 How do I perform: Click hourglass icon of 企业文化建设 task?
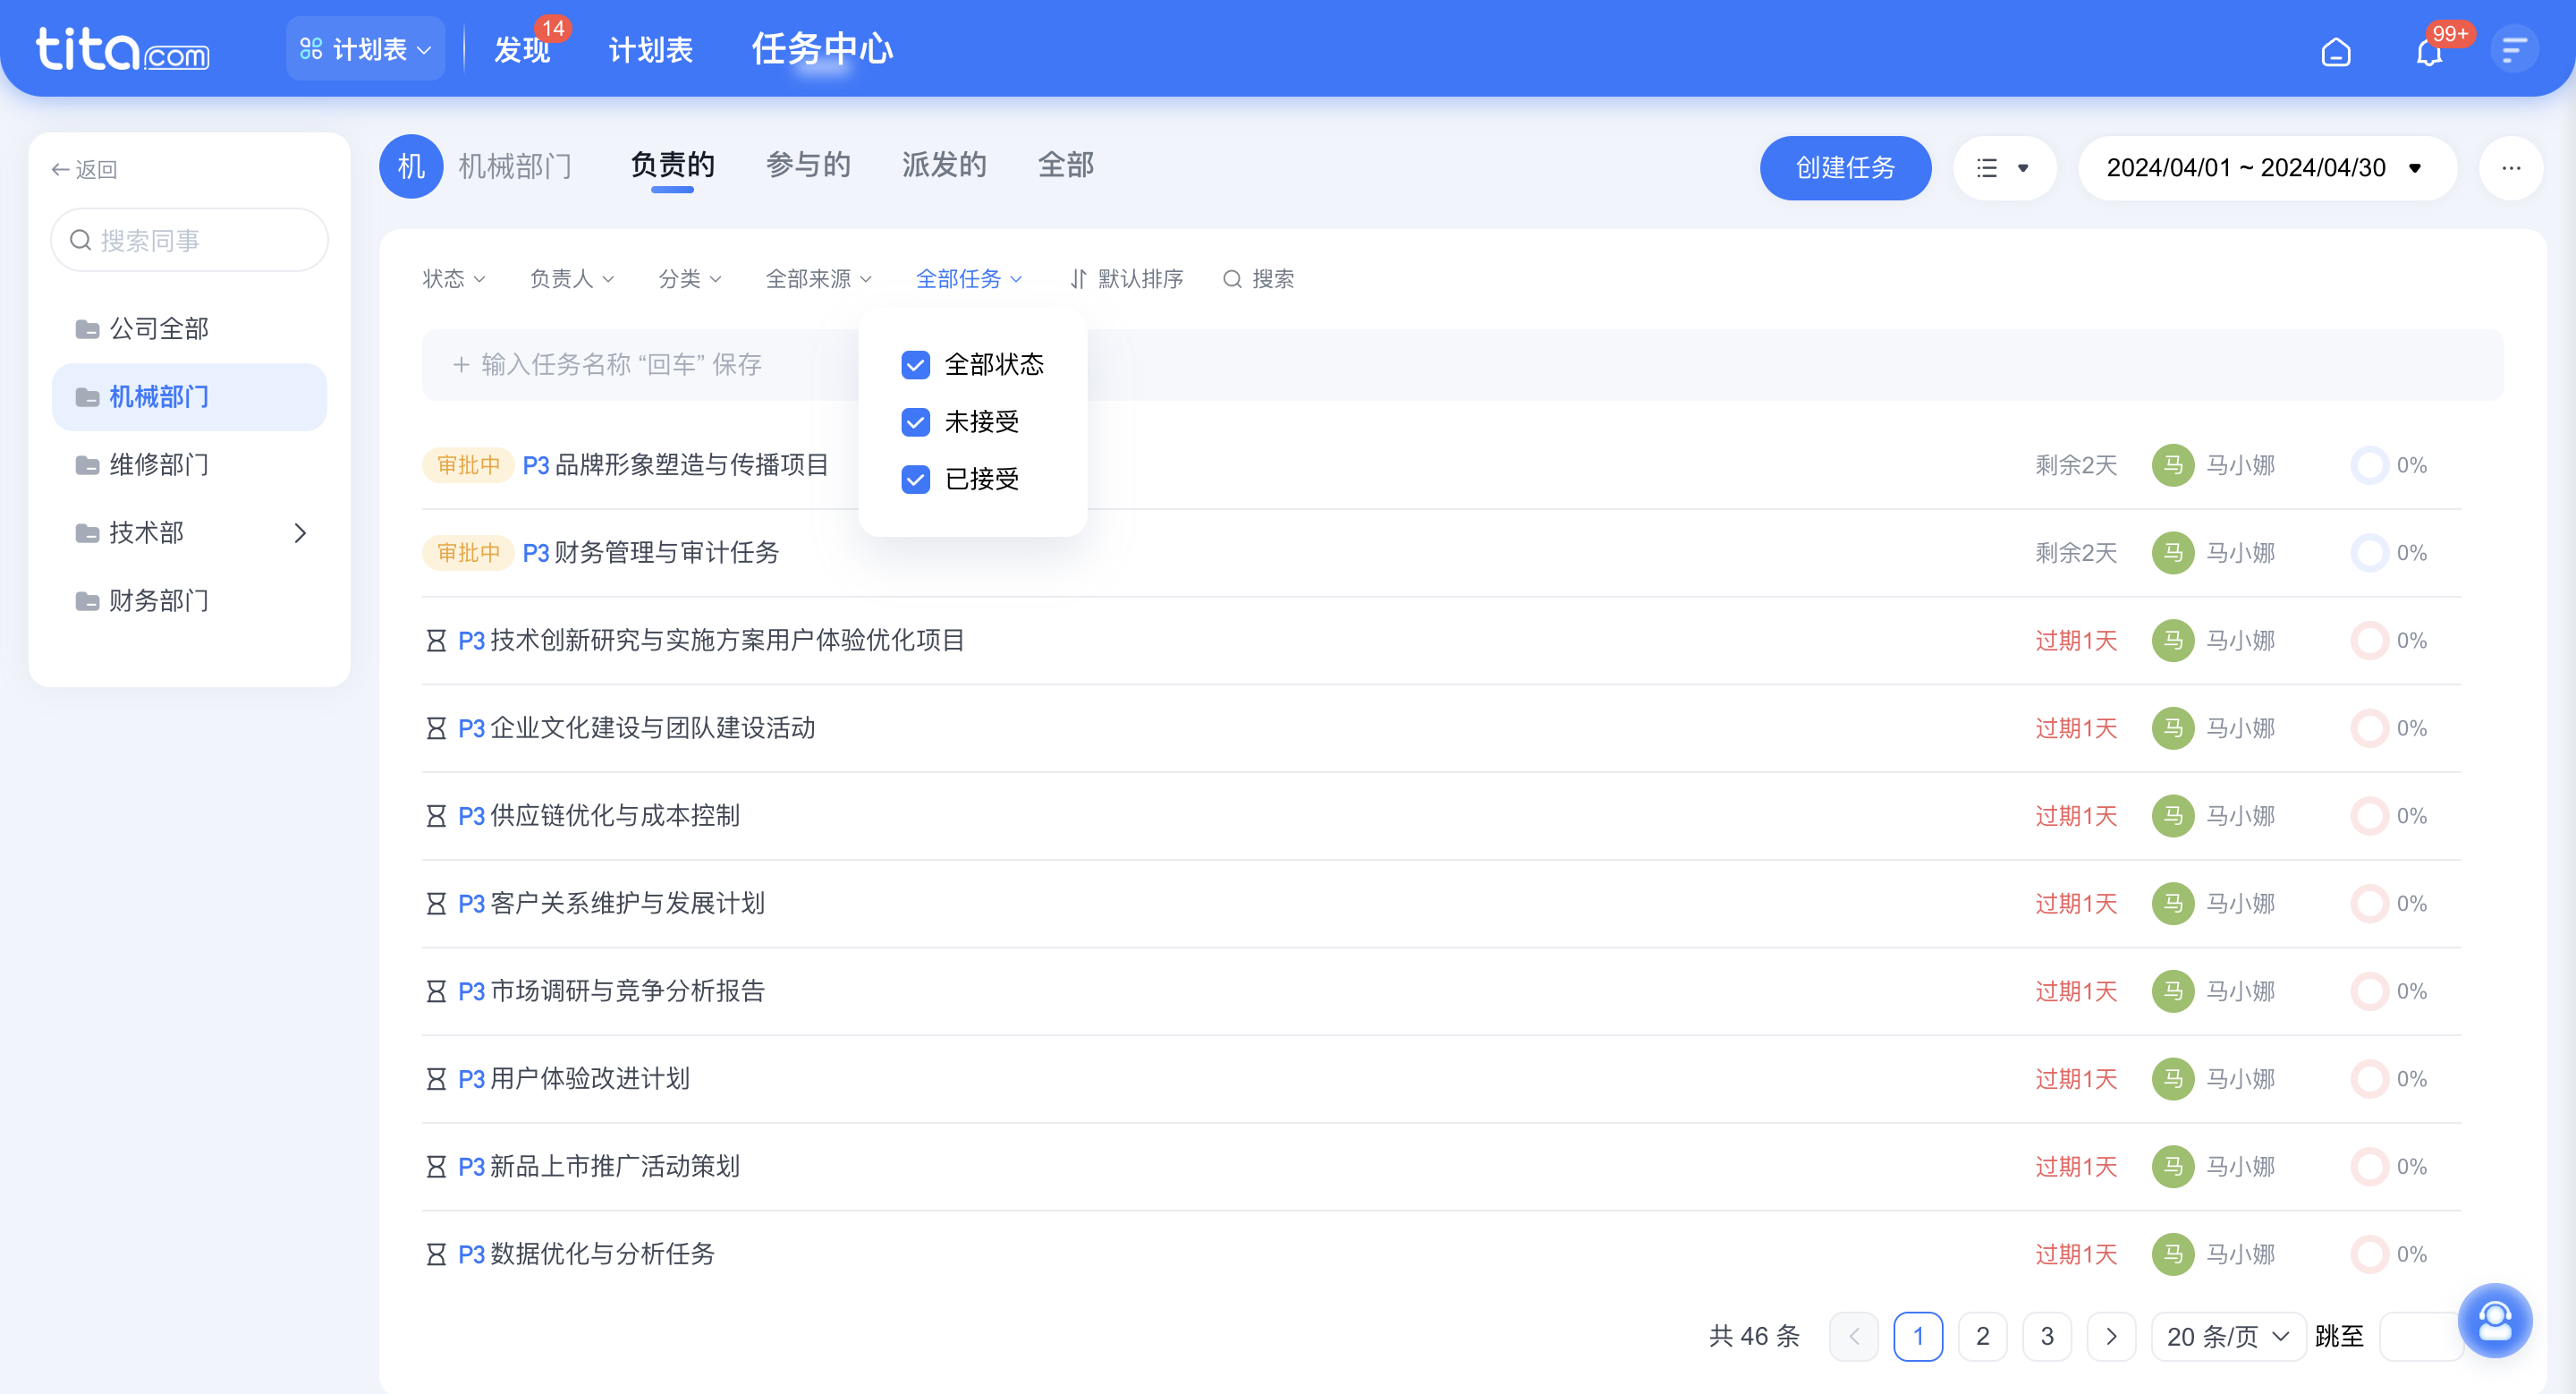tap(436, 728)
